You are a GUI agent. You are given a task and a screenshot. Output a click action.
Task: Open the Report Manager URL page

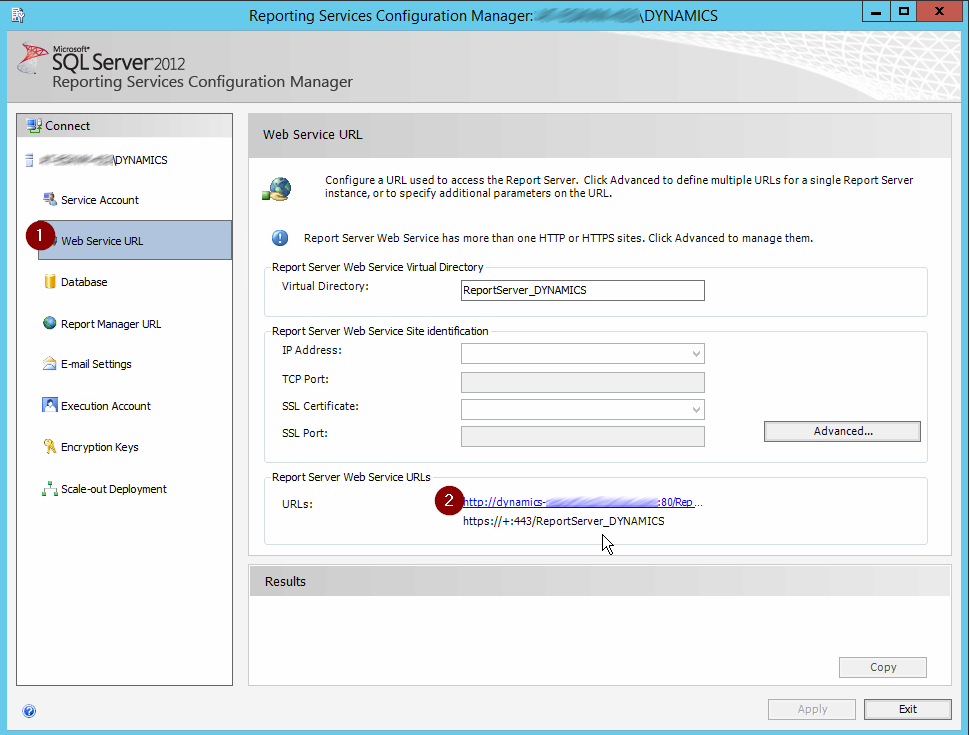111,324
